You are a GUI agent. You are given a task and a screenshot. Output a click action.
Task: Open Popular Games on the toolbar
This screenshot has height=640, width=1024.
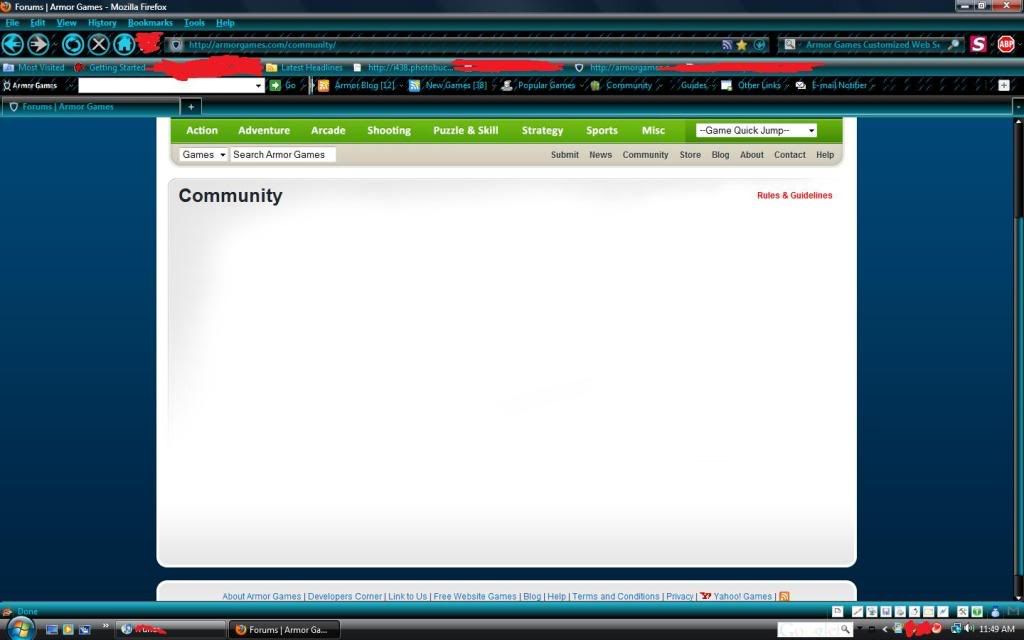538,86
